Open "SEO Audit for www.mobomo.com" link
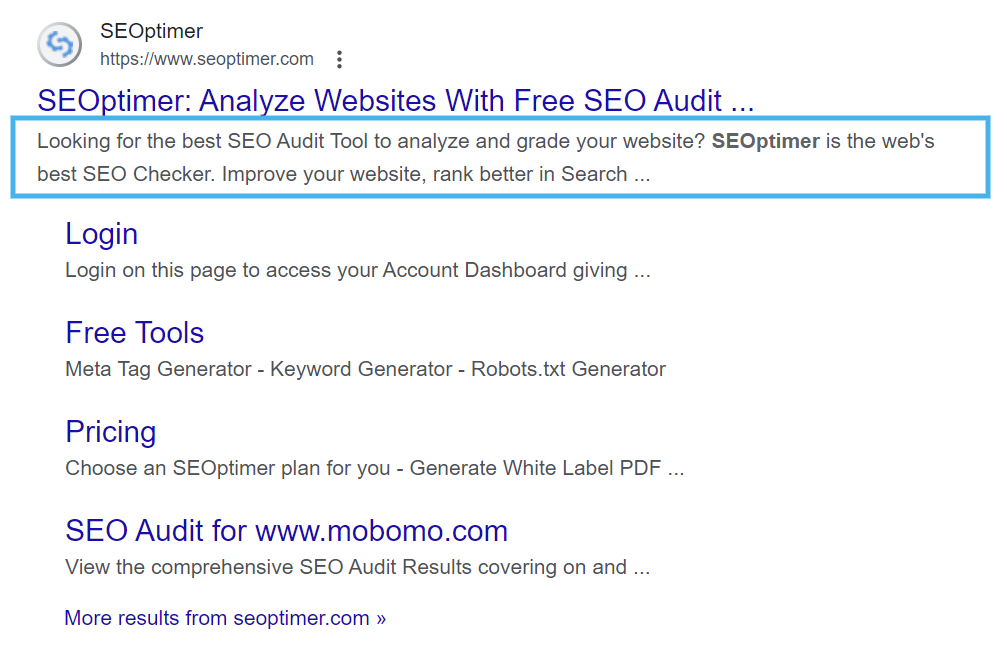This screenshot has width=1007, height=663. coord(286,531)
